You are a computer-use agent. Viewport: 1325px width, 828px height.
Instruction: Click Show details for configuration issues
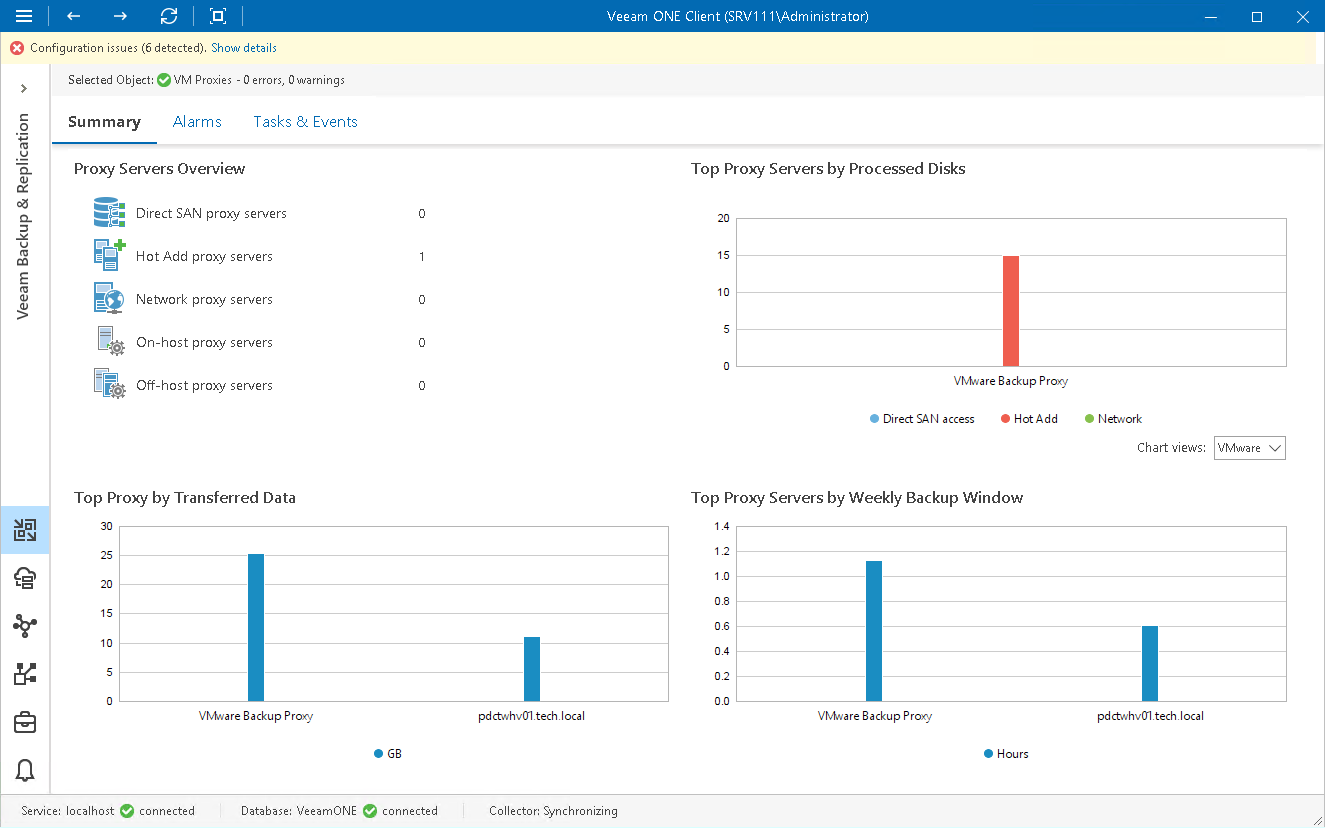point(243,47)
